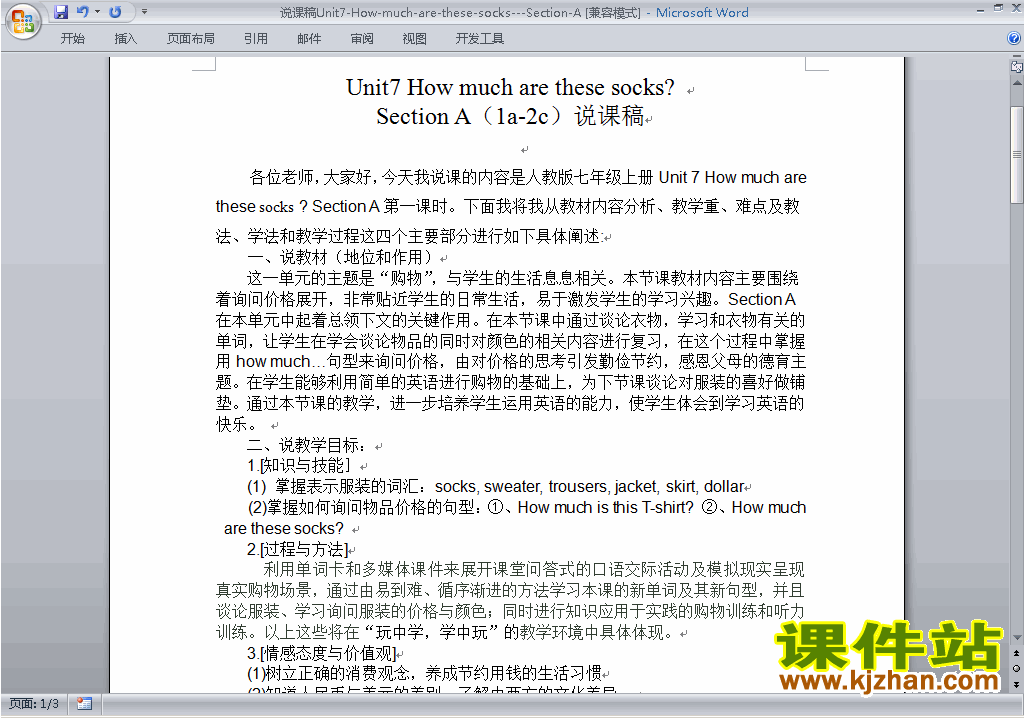Go to the 邮件 tab
Image resolution: width=1024 pixels, height=718 pixels.
coord(309,39)
